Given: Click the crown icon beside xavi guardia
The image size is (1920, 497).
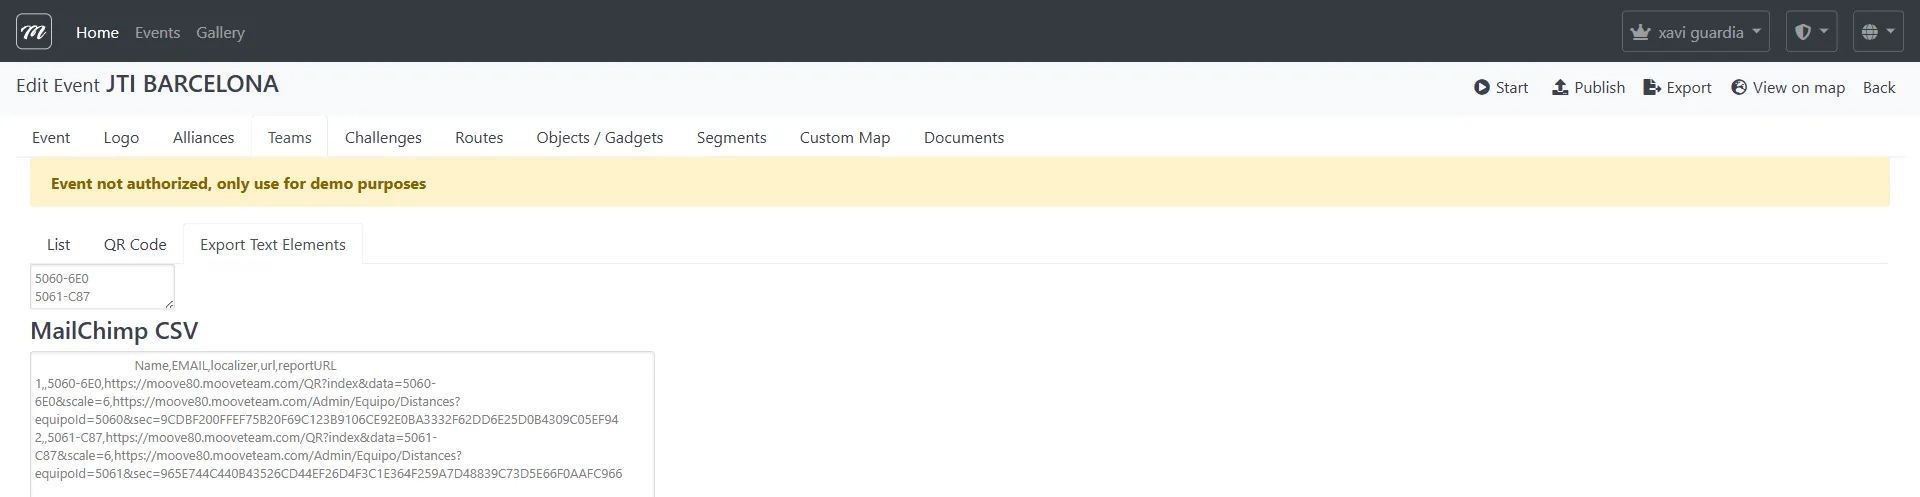Looking at the screenshot, I should pyautogui.click(x=1640, y=32).
